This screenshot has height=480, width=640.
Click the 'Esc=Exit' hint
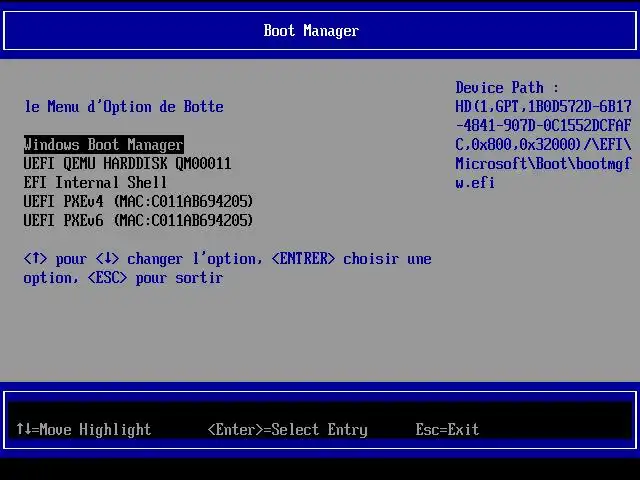pyautogui.click(x=447, y=429)
